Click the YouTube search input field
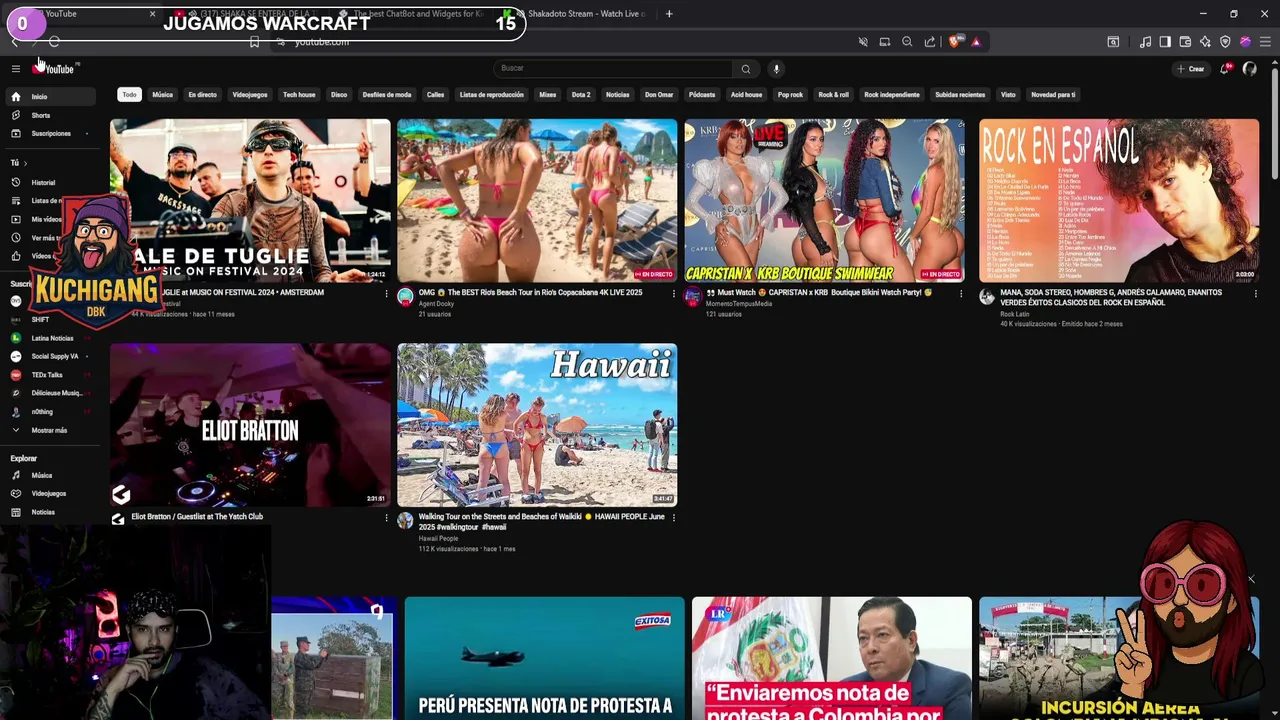 (x=613, y=69)
